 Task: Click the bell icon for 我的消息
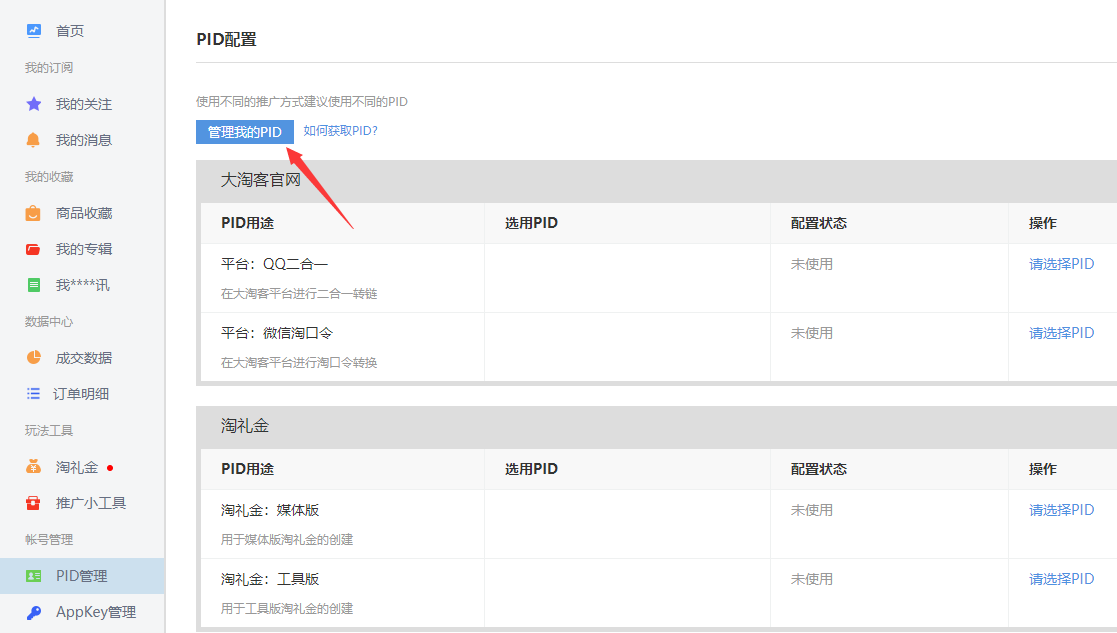(34, 140)
